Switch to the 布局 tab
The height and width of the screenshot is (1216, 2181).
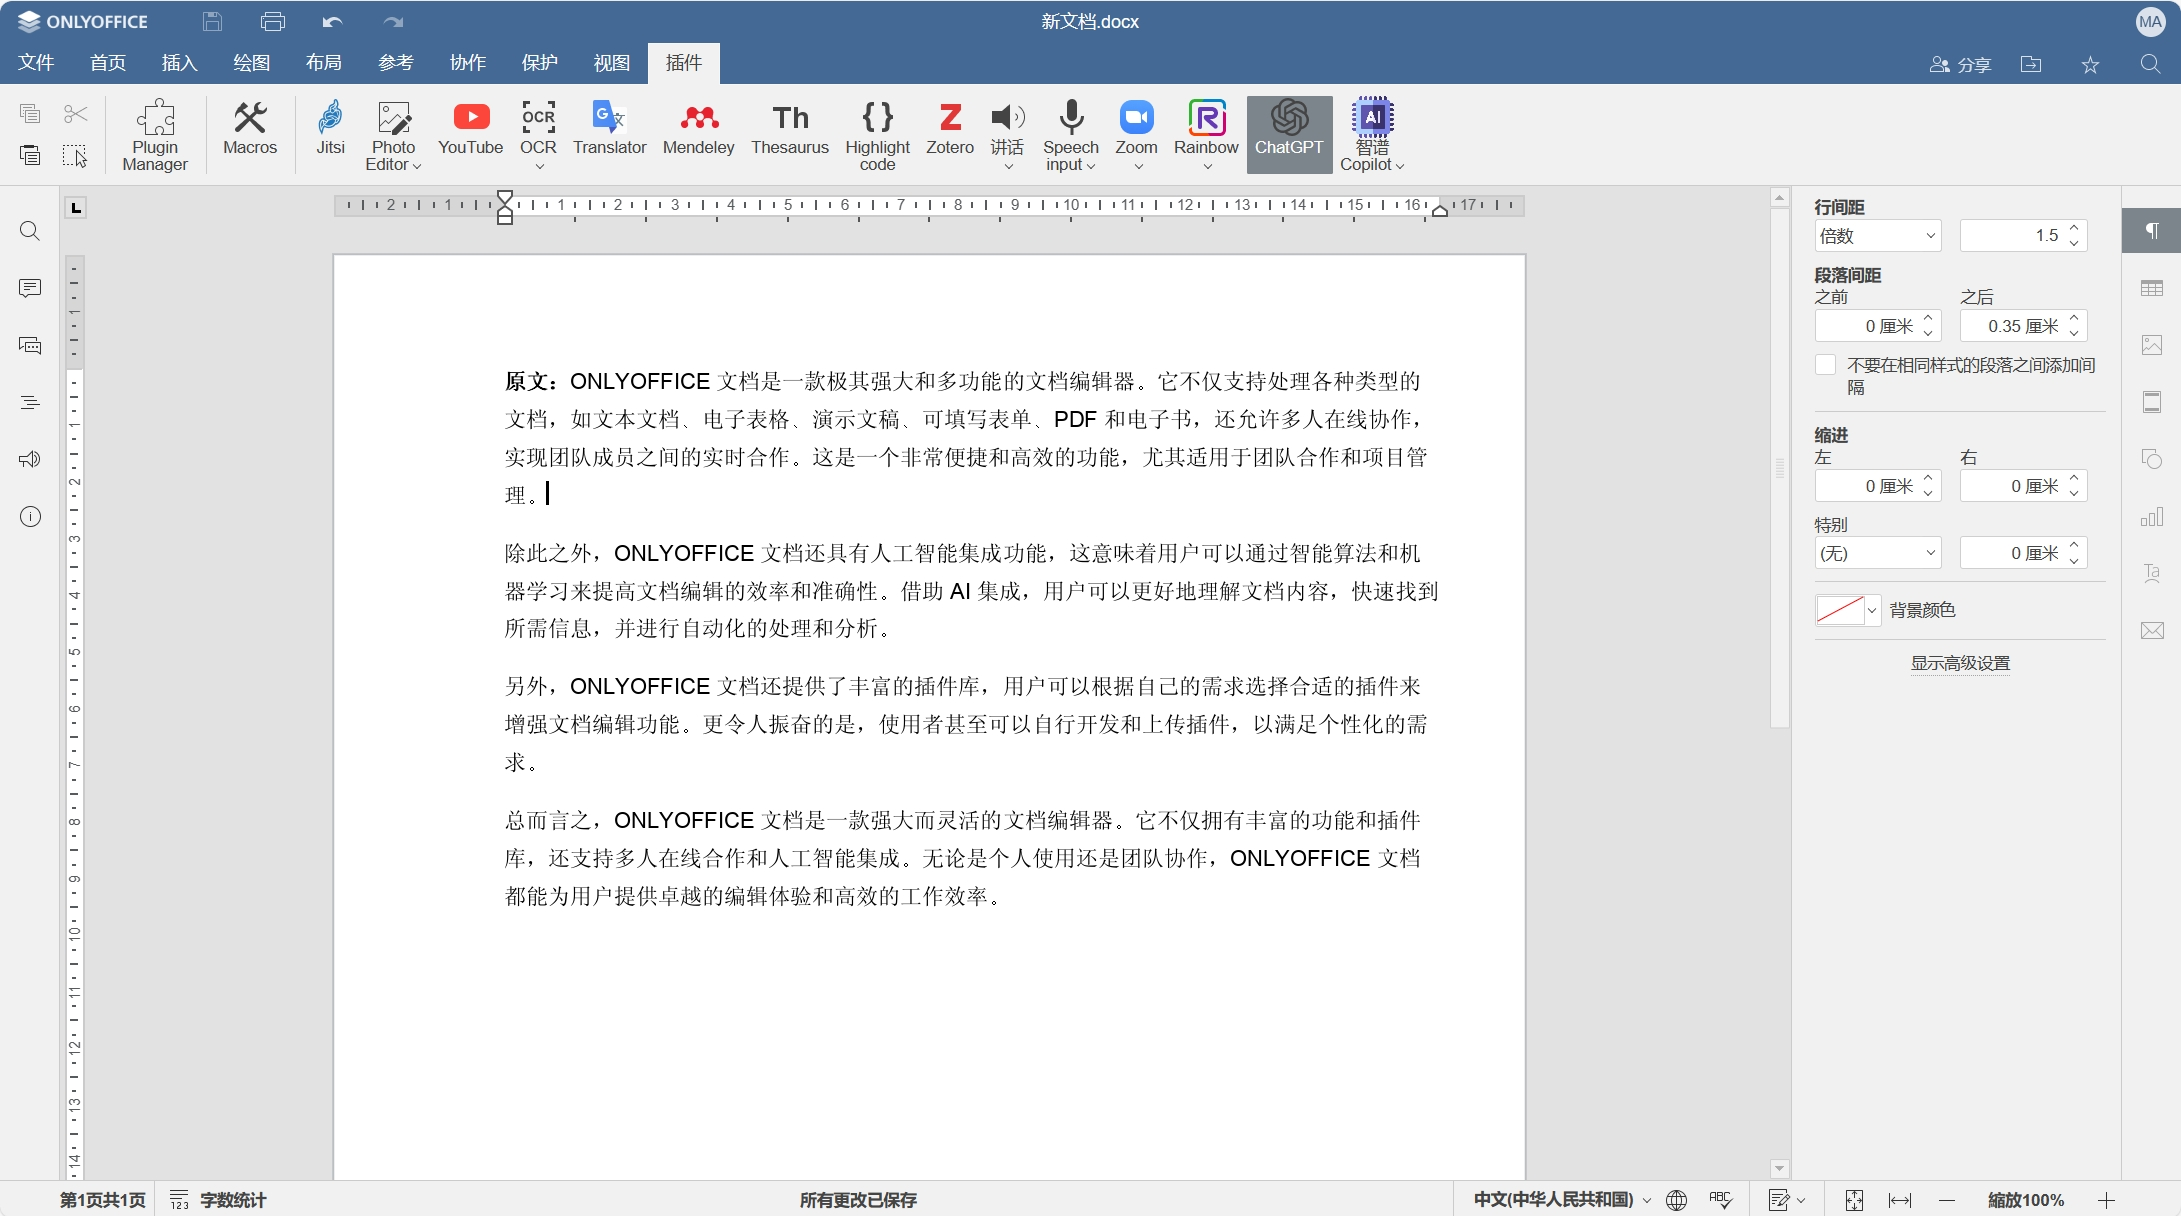pyautogui.click(x=324, y=63)
